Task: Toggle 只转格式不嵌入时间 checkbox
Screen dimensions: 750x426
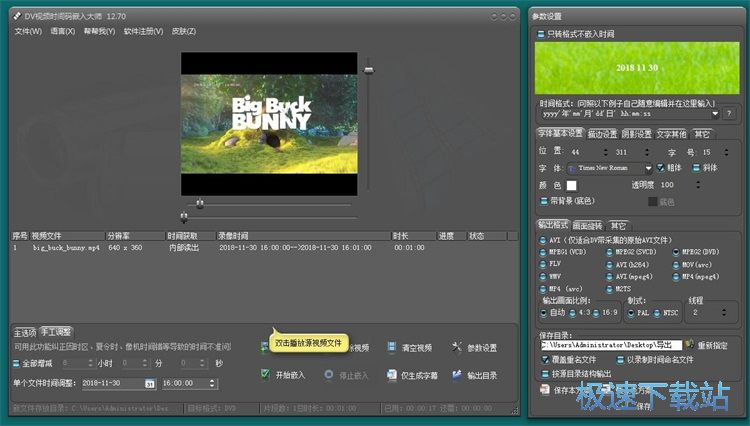Action: point(541,34)
